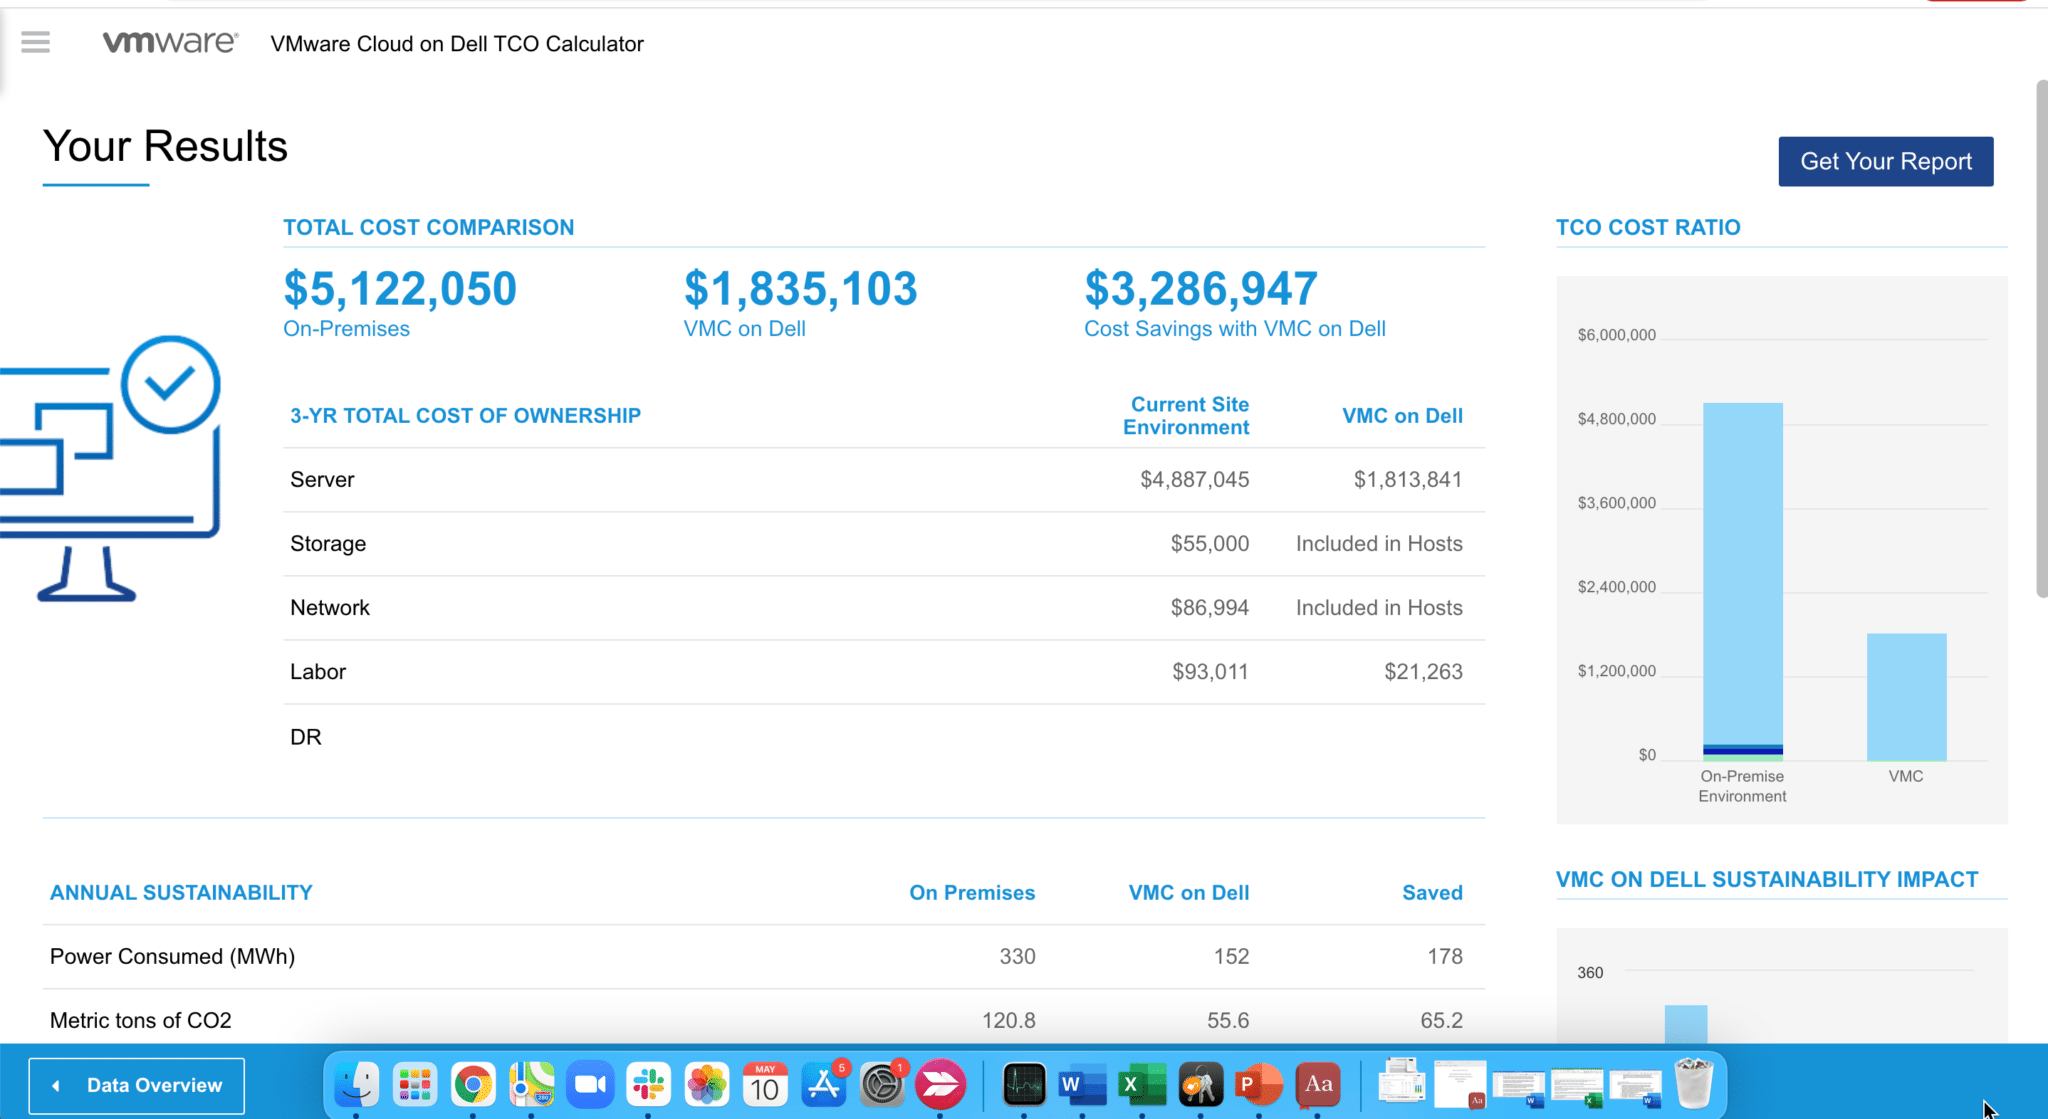Open Microsoft PowerPoint from the dock

point(1258,1084)
